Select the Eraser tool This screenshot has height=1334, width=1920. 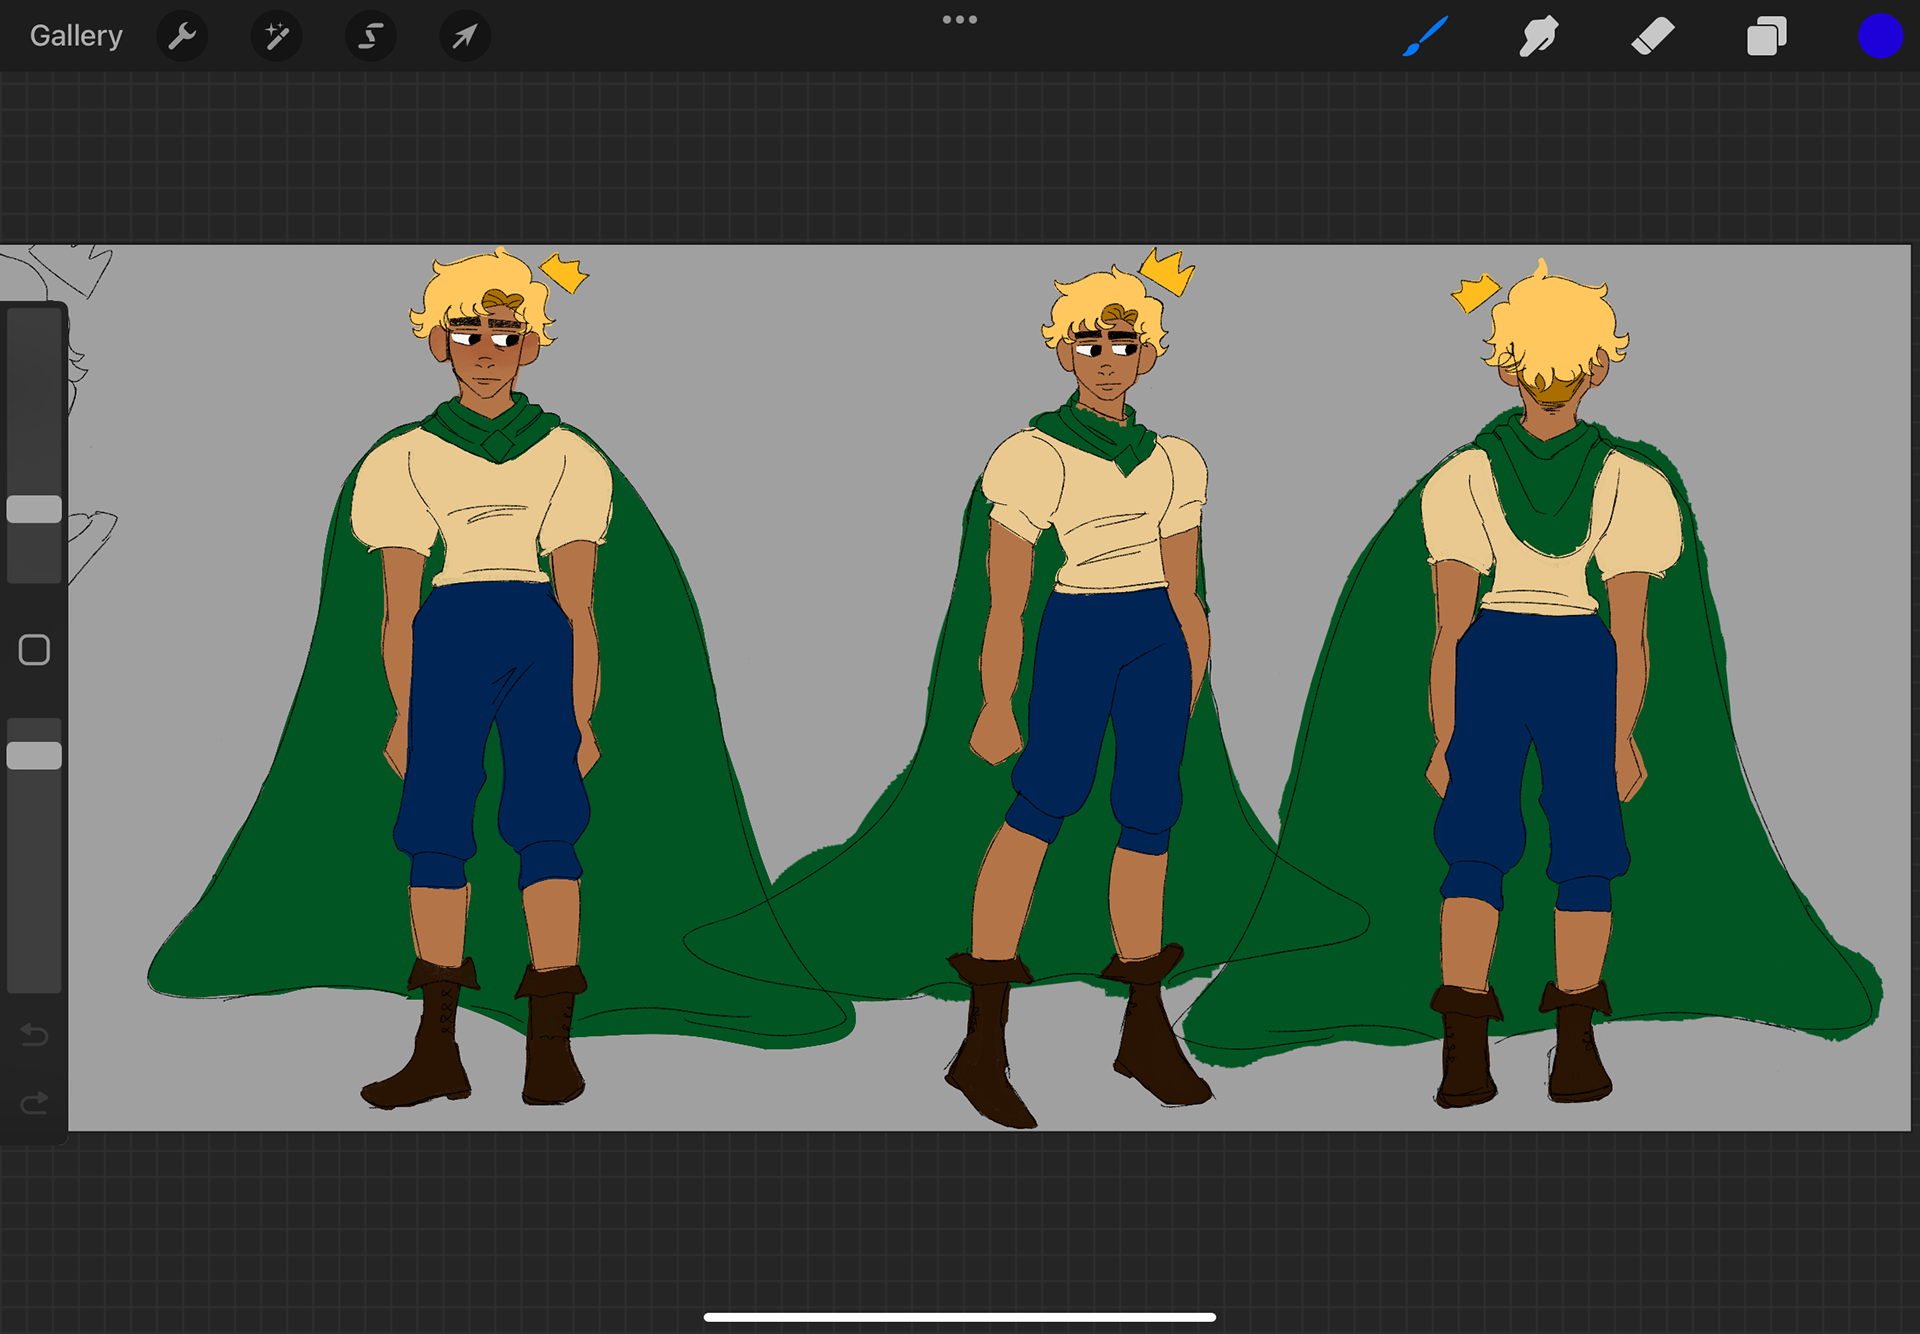1652,37
